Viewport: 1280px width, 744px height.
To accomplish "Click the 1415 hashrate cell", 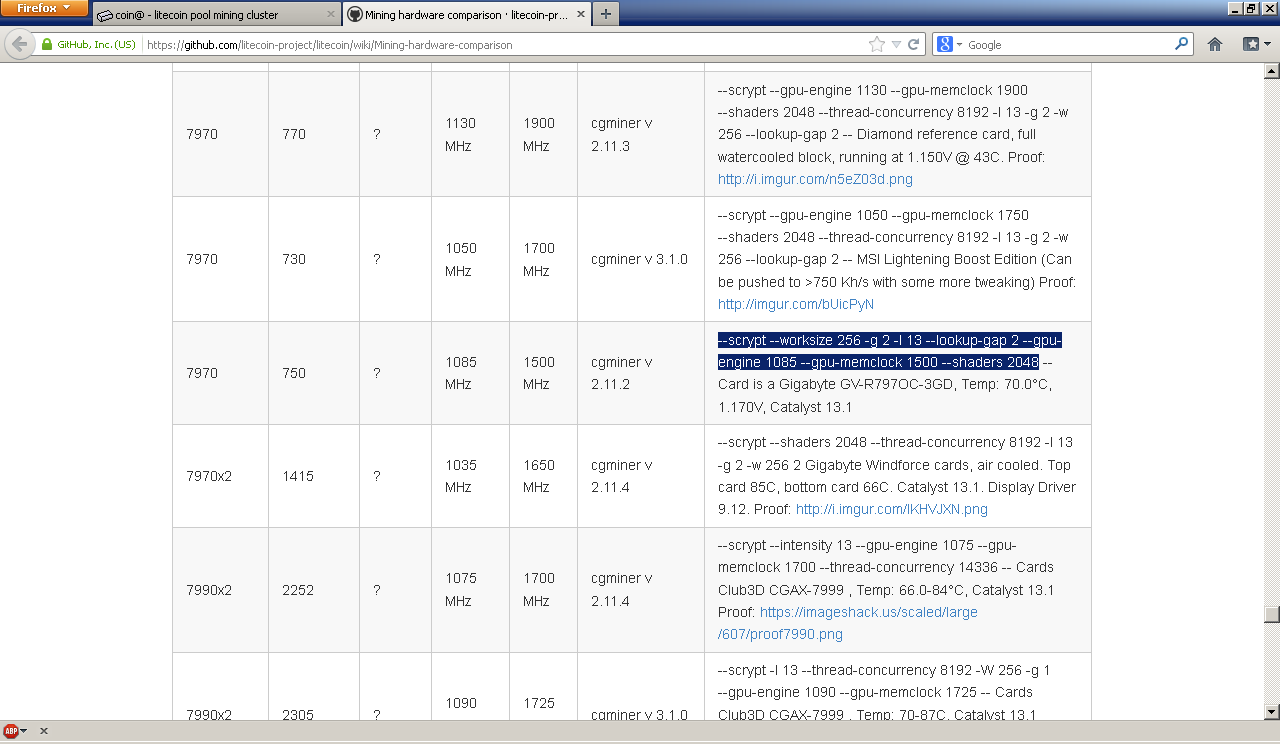I will [314, 476].
